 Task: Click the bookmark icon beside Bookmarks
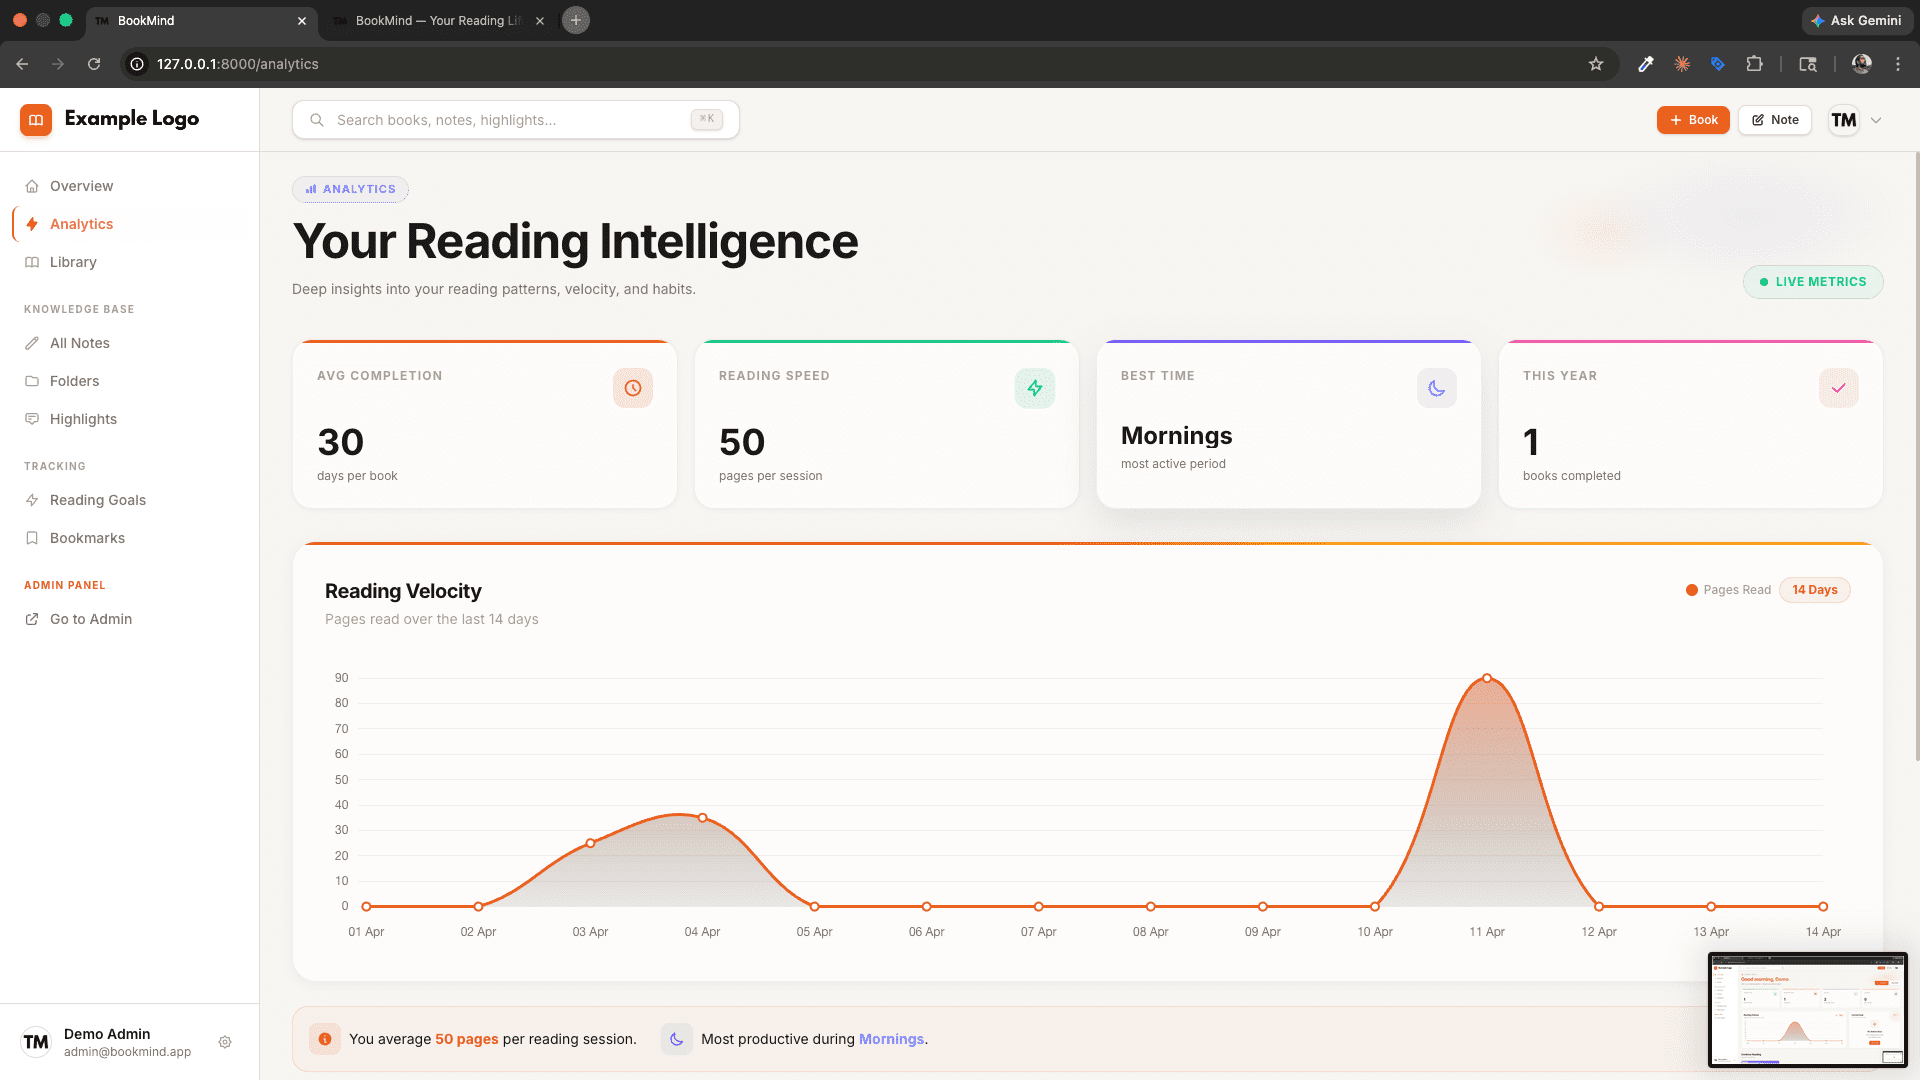tap(32, 538)
